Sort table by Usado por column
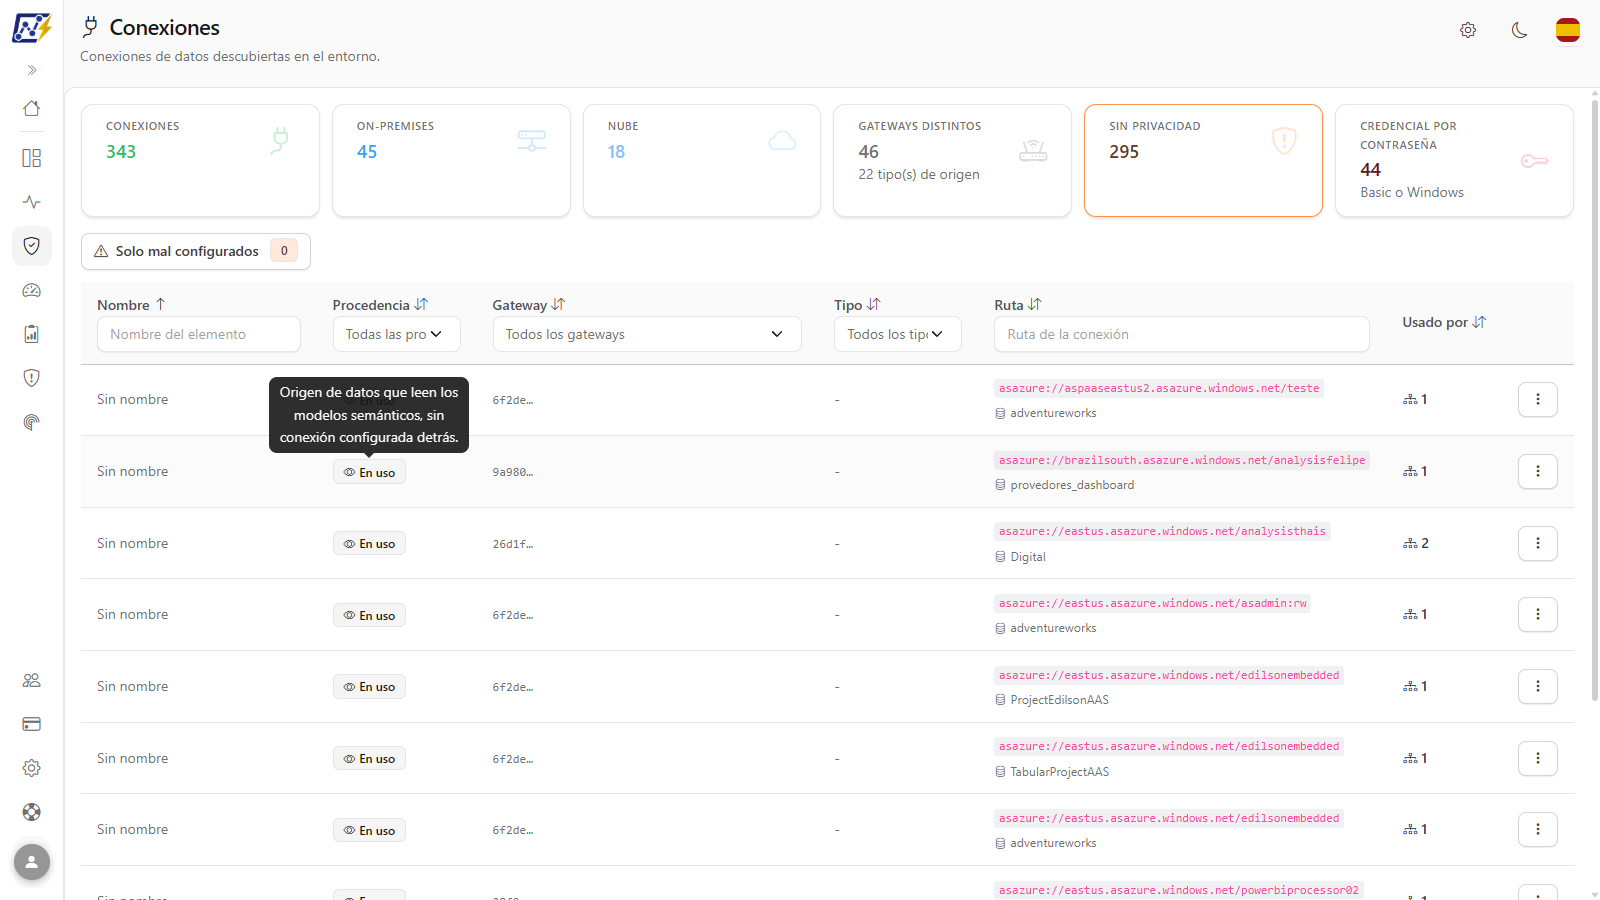 coord(1444,322)
